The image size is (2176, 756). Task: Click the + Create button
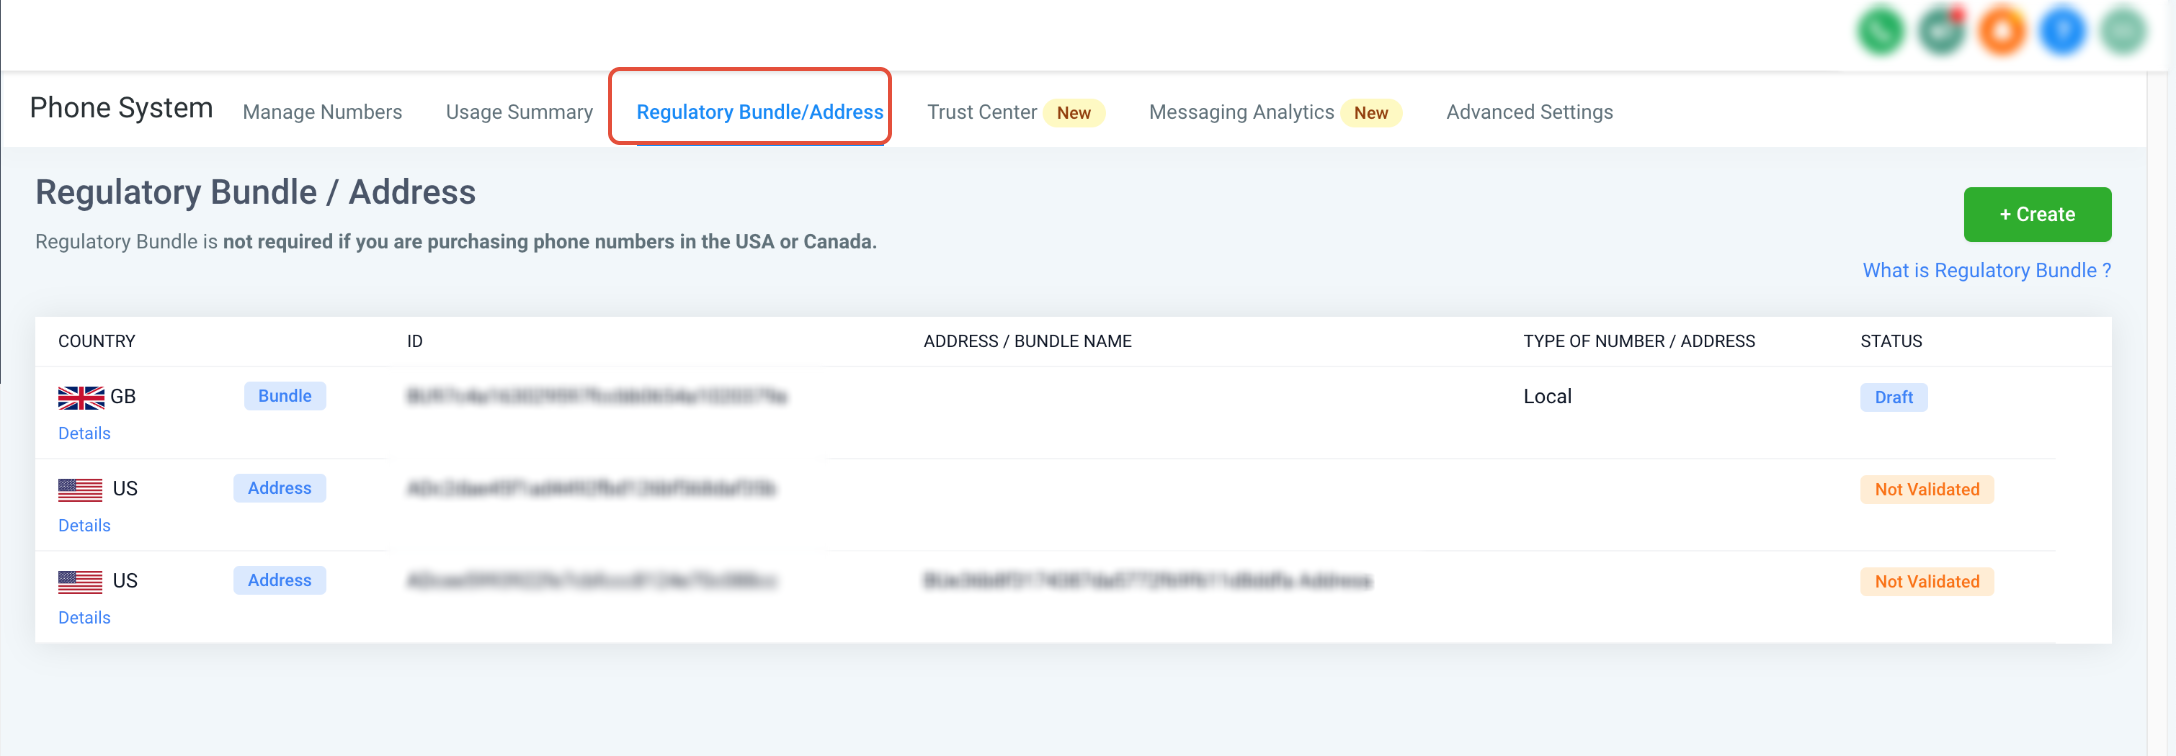point(2037,214)
